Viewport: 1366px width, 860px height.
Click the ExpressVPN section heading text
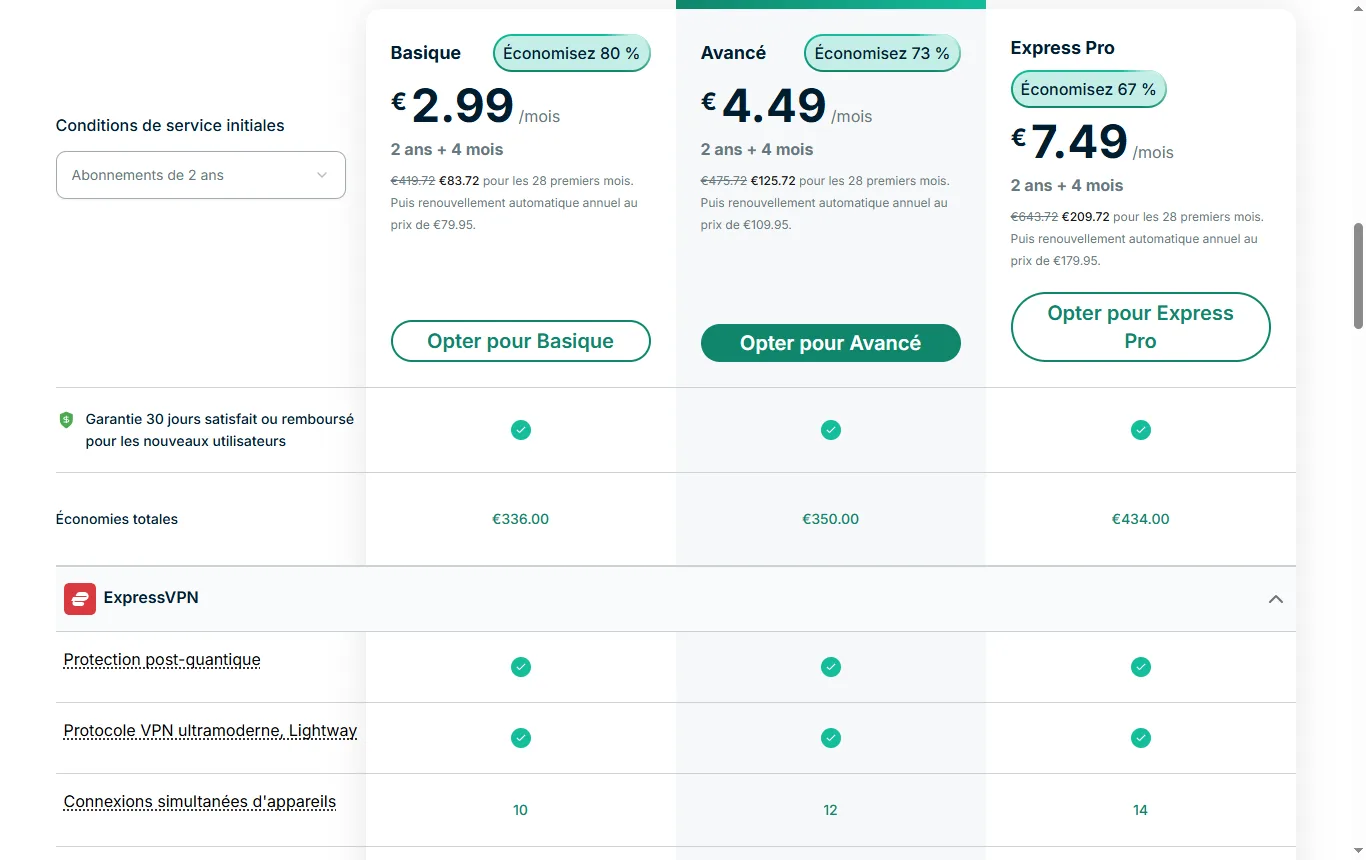pyautogui.click(x=151, y=598)
